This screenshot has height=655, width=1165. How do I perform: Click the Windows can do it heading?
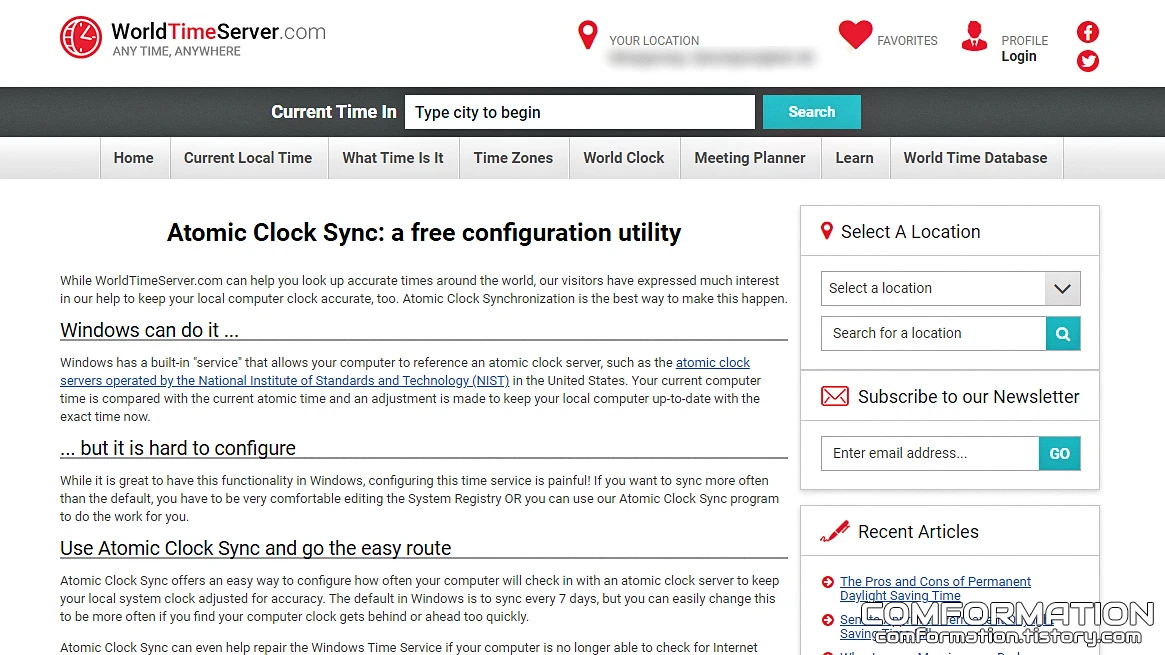click(x=149, y=330)
